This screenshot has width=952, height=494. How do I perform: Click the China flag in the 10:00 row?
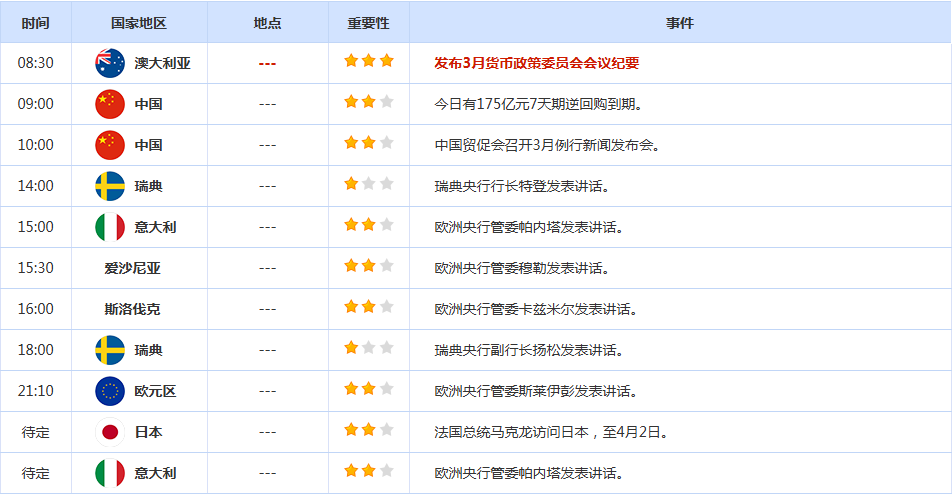pos(109,145)
